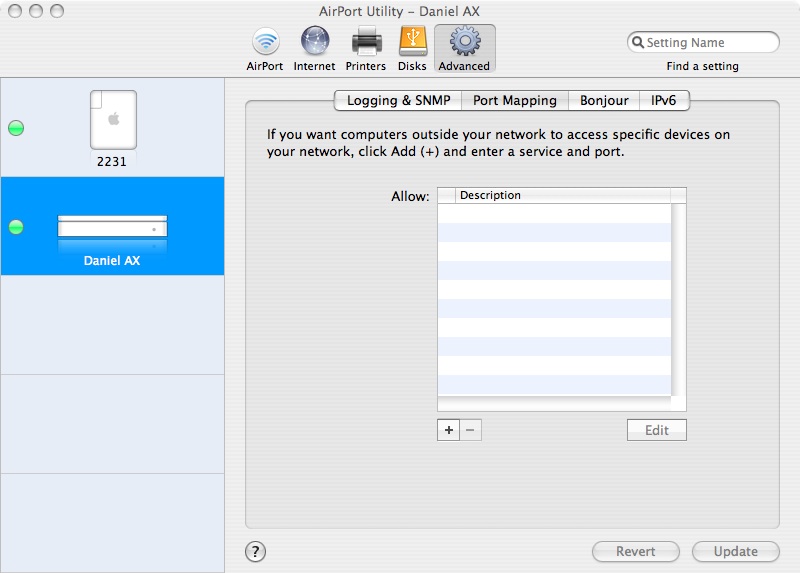This screenshot has height=573, width=800.
Task: Switch to the Port Mapping tab
Action: (514, 101)
